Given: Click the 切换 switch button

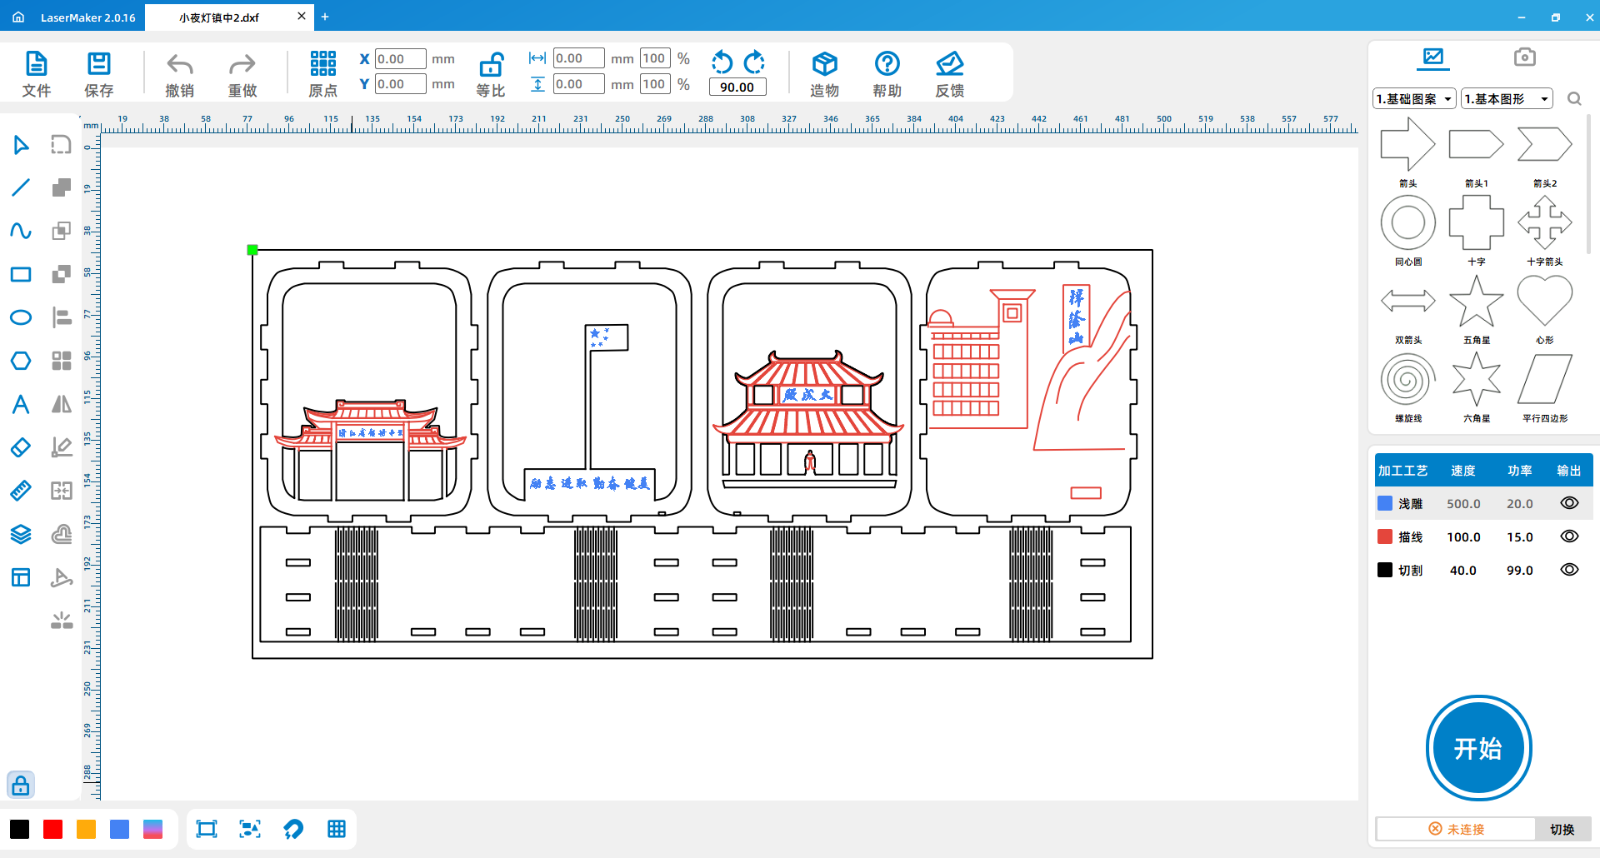Looking at the screenshot, I should pyautogui.click(x=1562, y=829).
